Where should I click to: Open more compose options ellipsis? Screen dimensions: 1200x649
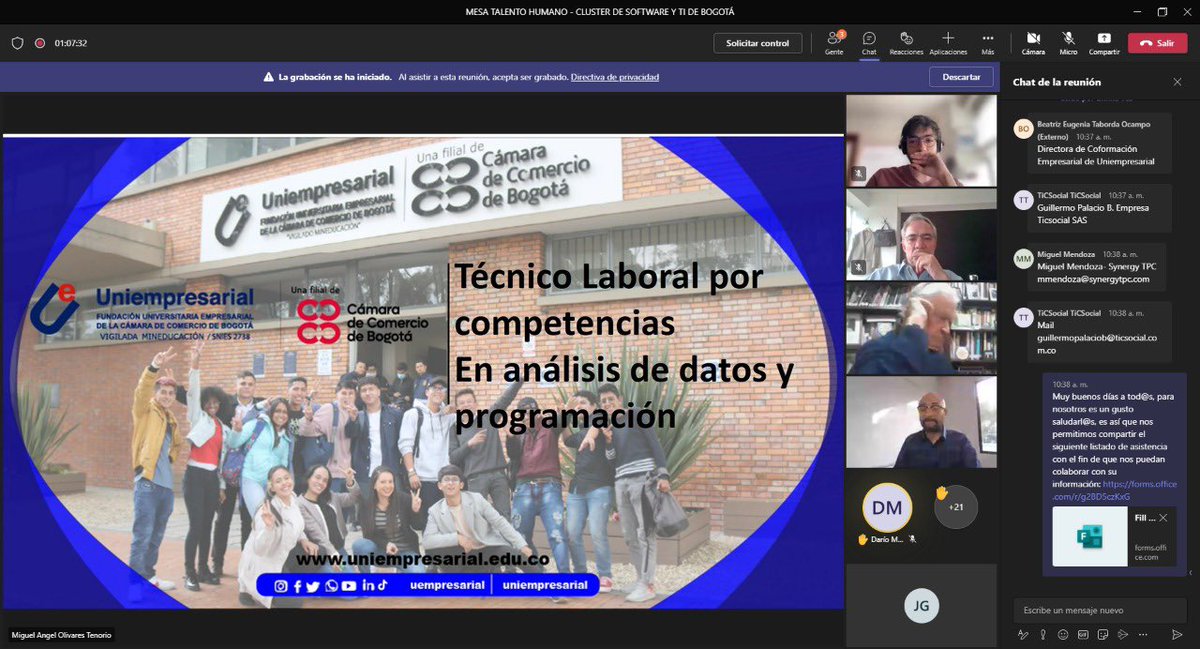(x=1141, y=635)
